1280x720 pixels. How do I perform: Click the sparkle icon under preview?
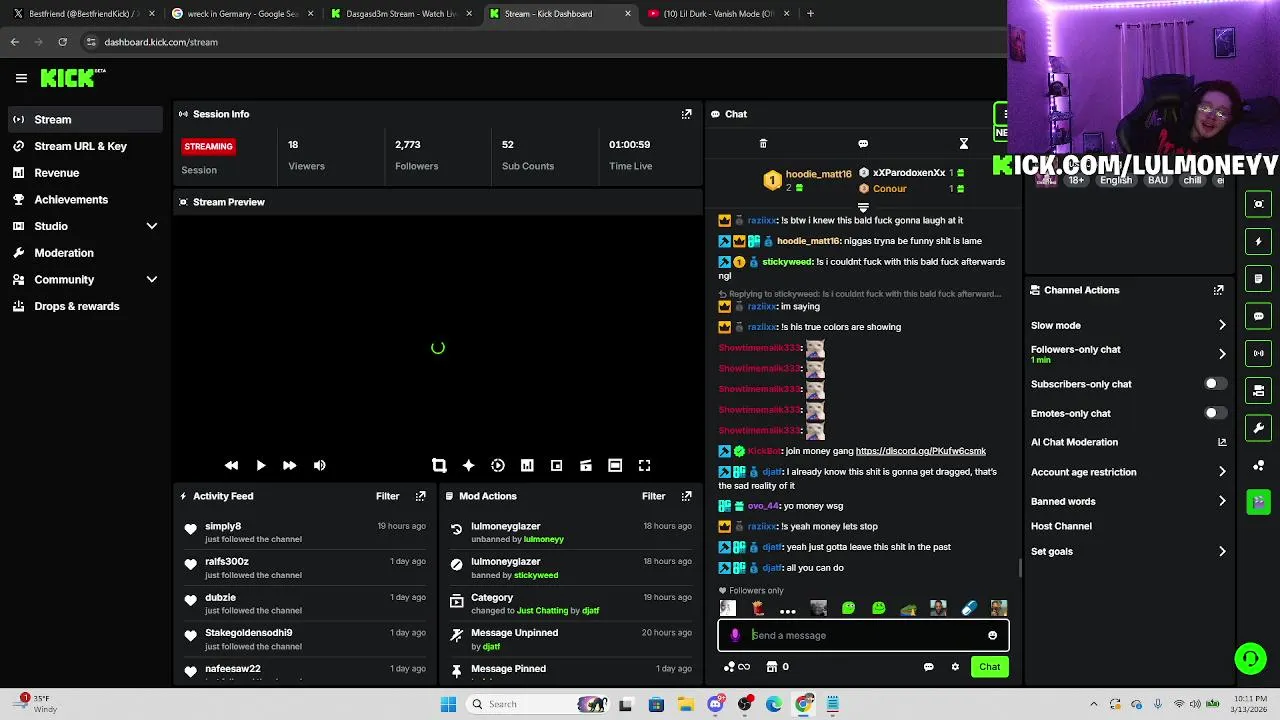[x=468, y=465]
